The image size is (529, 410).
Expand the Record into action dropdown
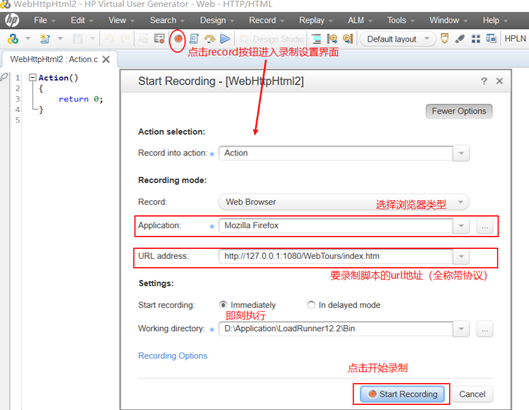point(461,153)
